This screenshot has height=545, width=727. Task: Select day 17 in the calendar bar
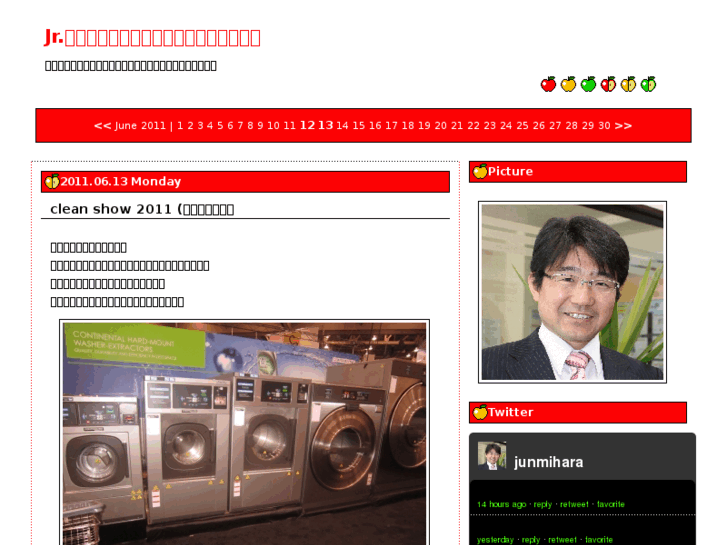point(391,126)
